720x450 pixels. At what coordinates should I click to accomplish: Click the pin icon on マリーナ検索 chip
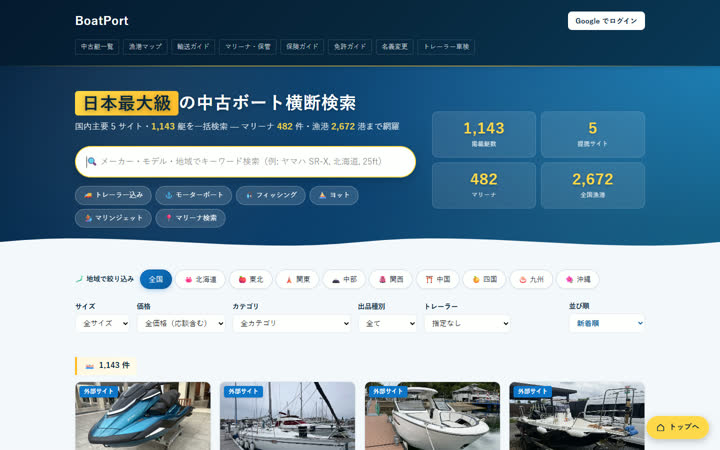coord(169,218)
